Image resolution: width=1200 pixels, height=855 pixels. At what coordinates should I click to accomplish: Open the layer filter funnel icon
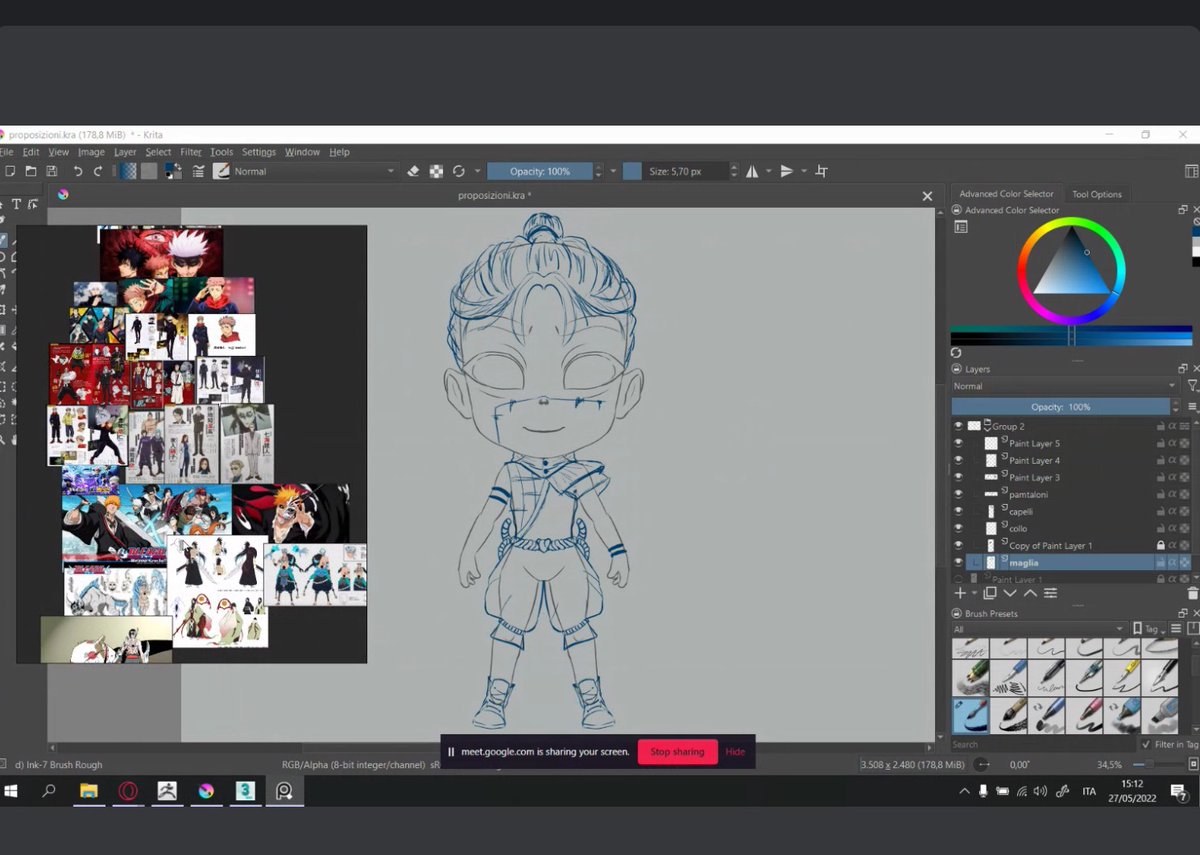coord(1192,386)
